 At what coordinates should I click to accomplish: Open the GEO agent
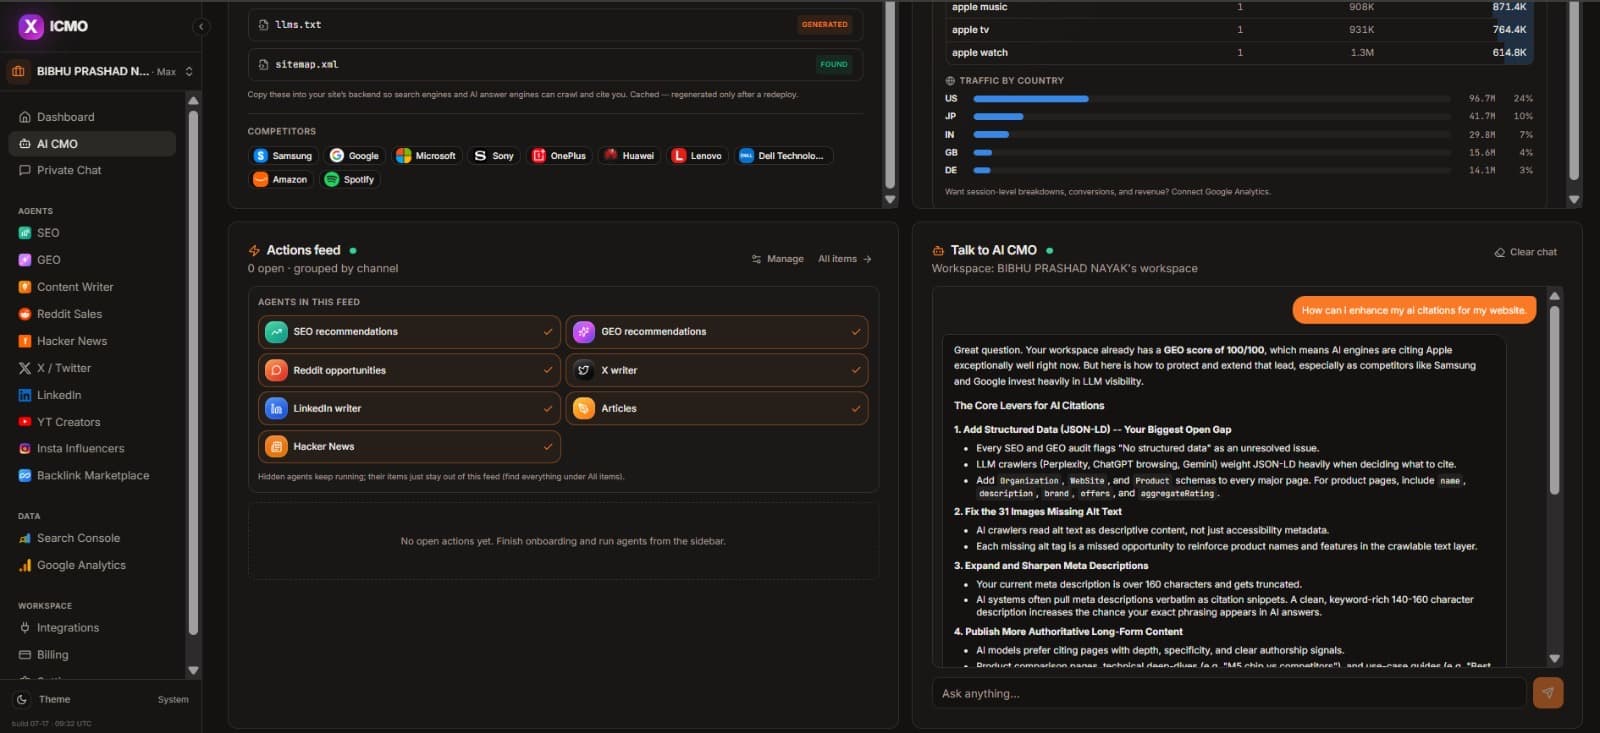tap(92, 260)
